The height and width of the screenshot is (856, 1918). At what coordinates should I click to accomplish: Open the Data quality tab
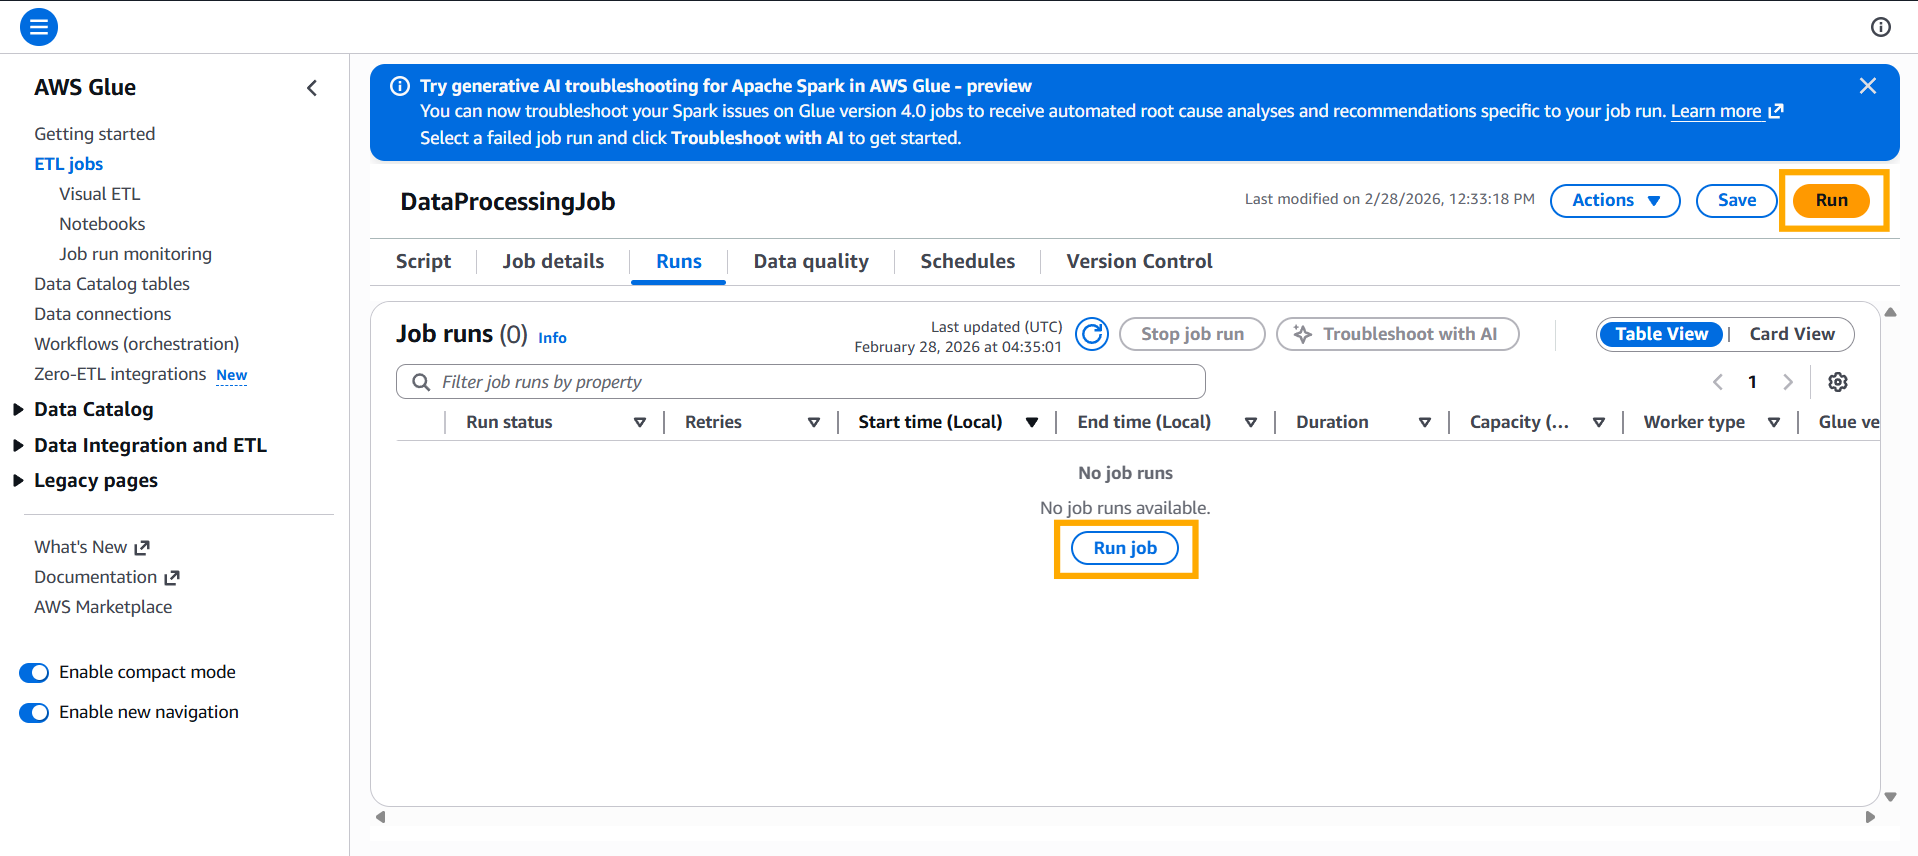tap(811, 261)
